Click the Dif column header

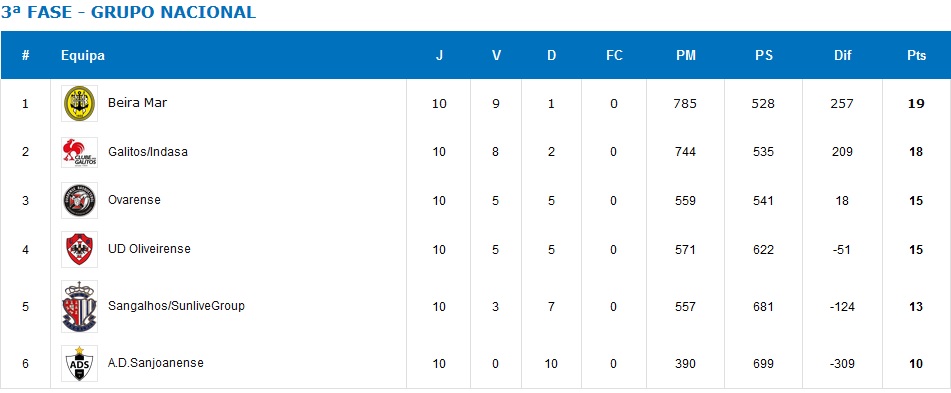point(842,55)
